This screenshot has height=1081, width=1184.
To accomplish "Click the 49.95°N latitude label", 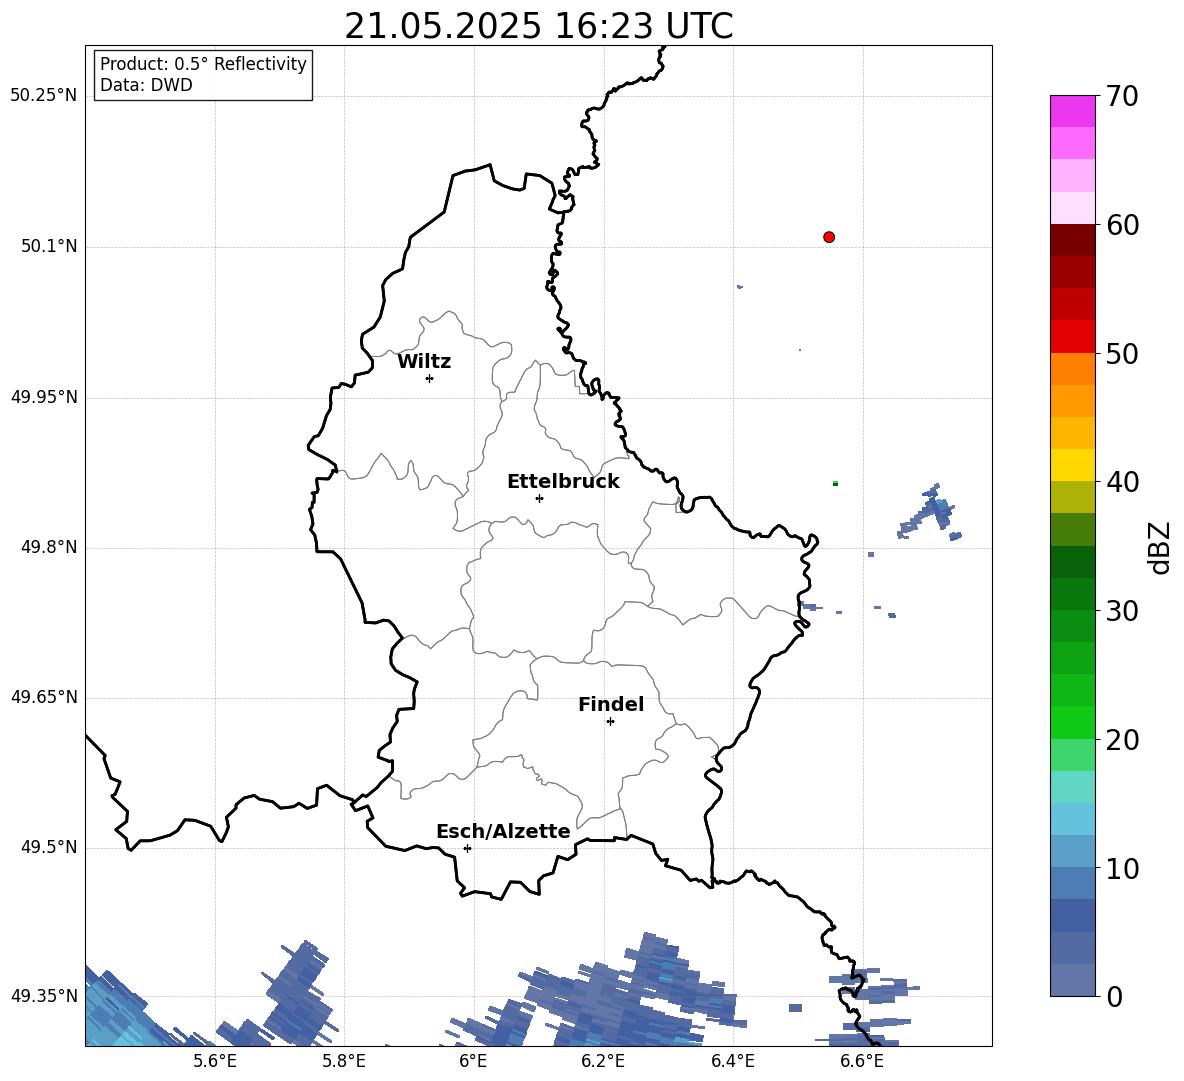I will [44, 397].
